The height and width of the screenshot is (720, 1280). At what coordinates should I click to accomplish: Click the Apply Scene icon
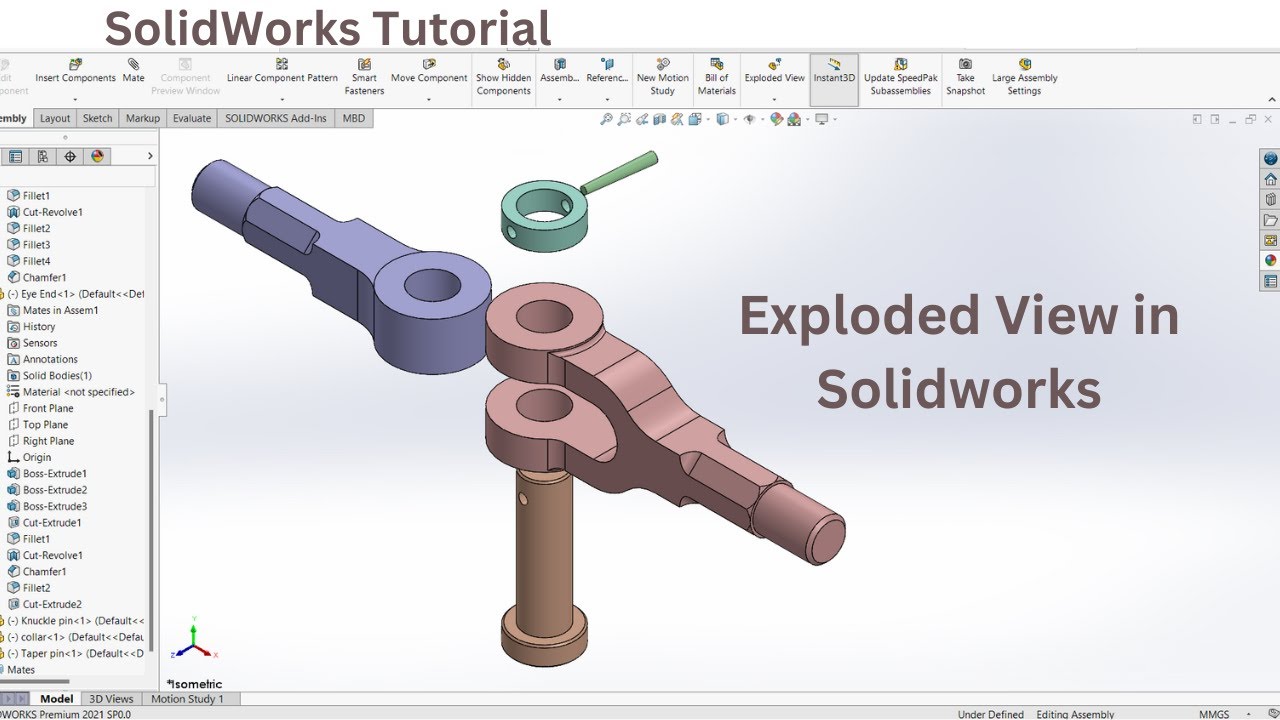[x=794, y=119]
